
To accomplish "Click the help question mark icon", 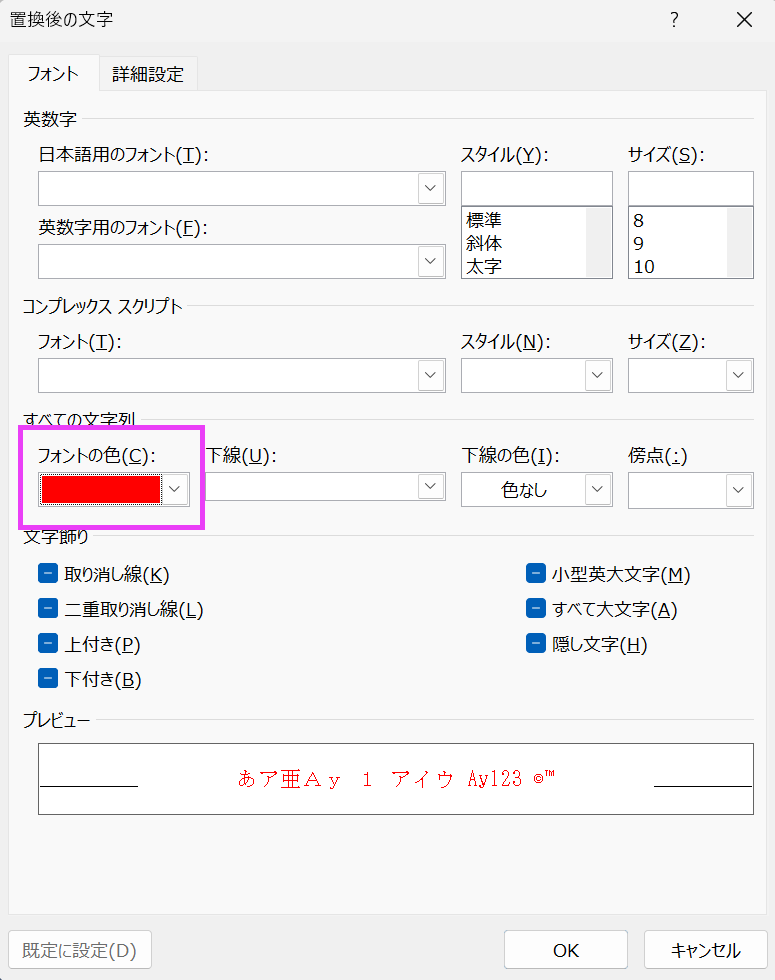I will pos(674,20).
